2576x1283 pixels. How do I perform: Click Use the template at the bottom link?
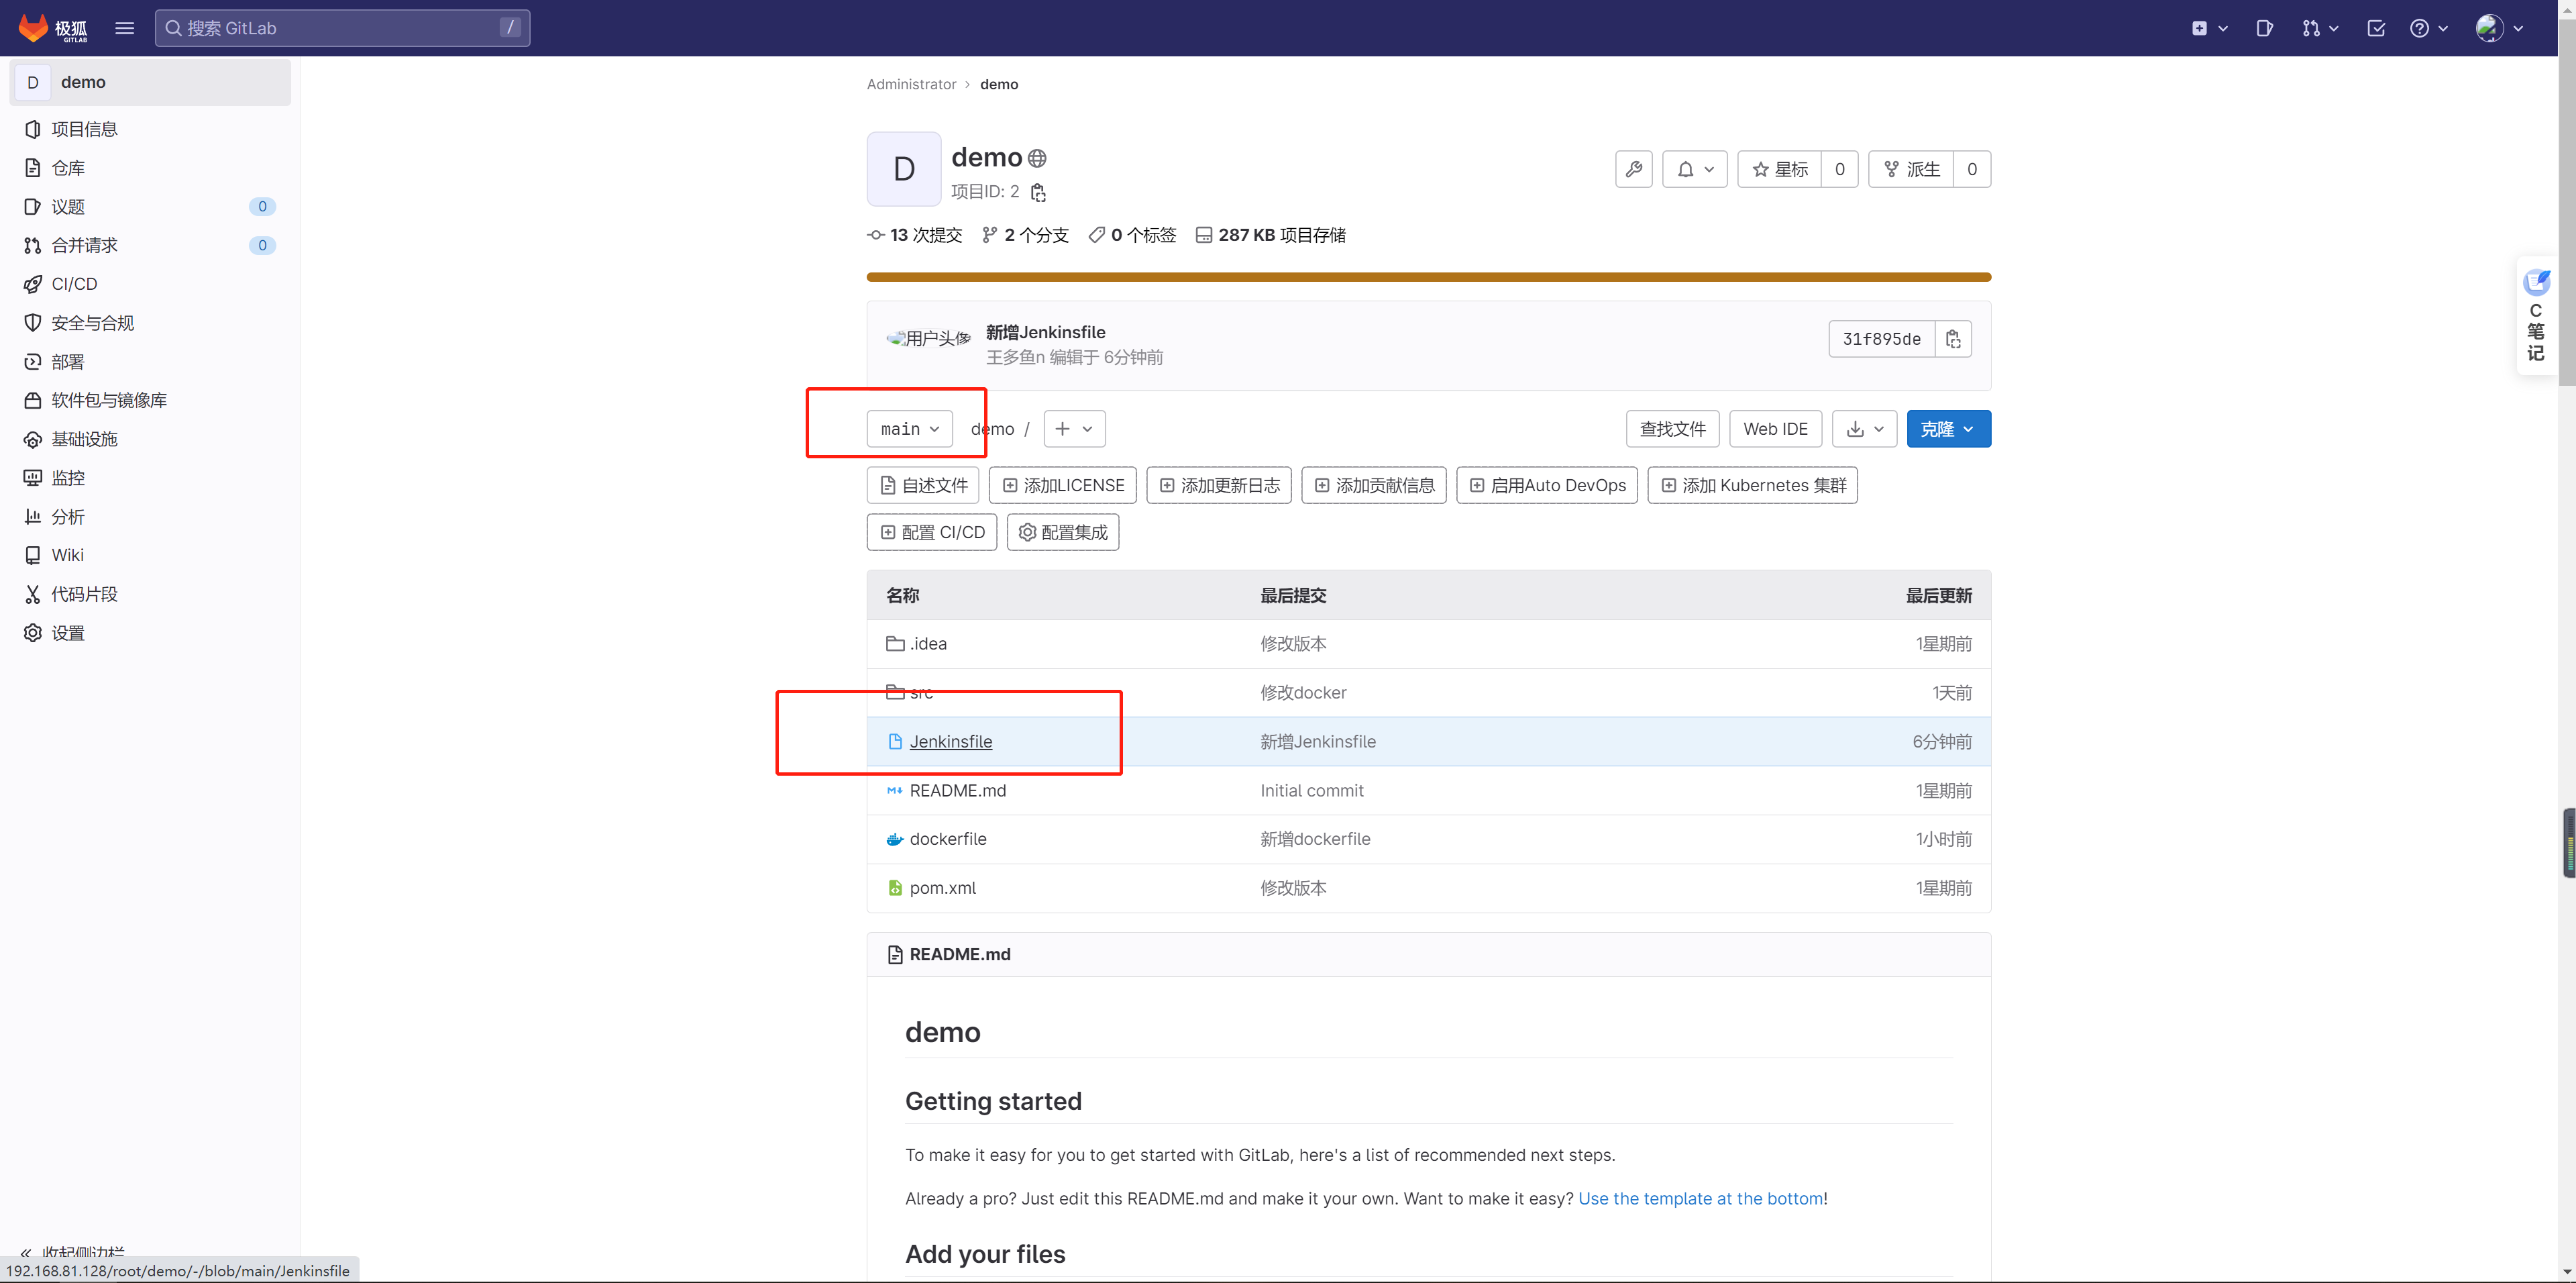[1700, 1198]
